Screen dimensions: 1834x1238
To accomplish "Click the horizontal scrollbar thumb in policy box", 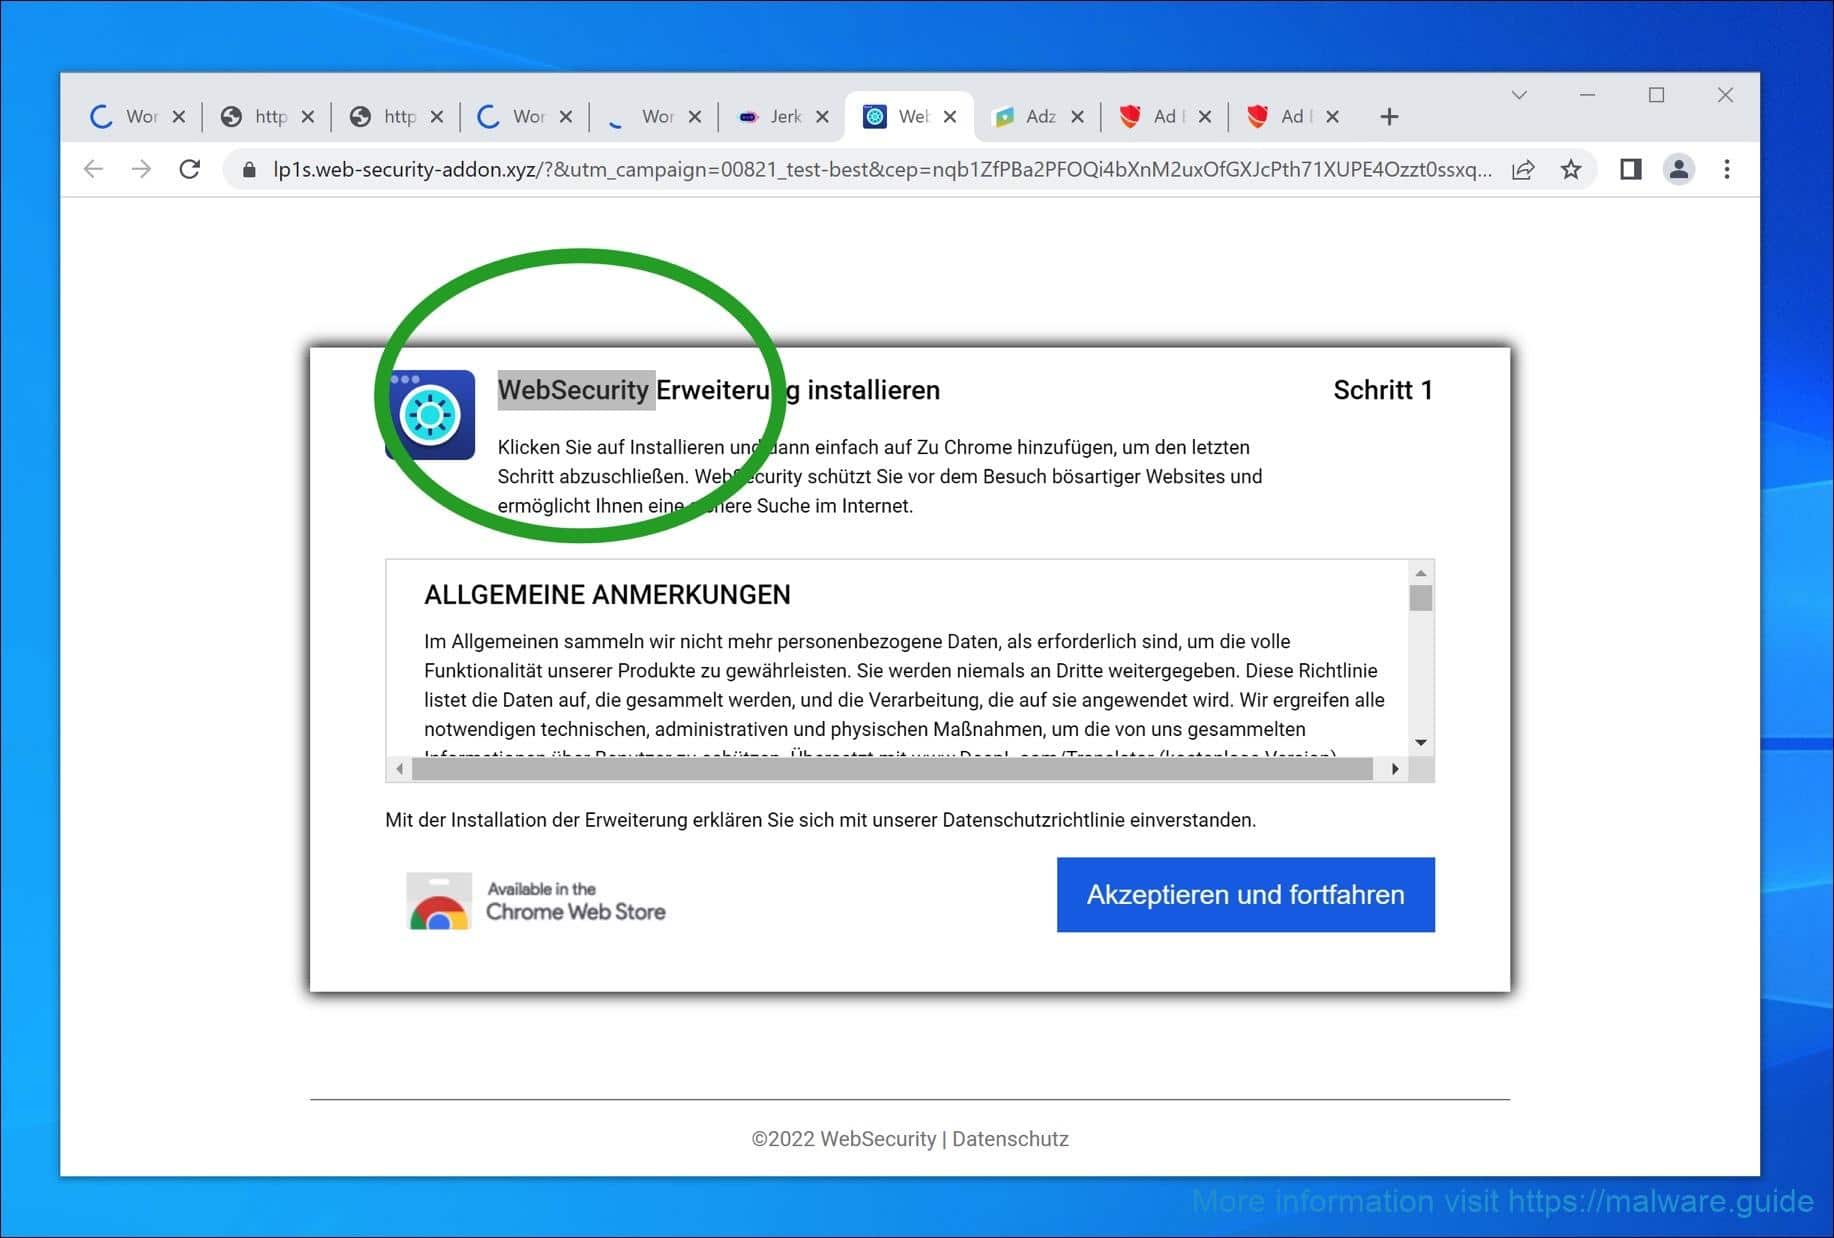I will pyautogui.click(x=892, y=769).
